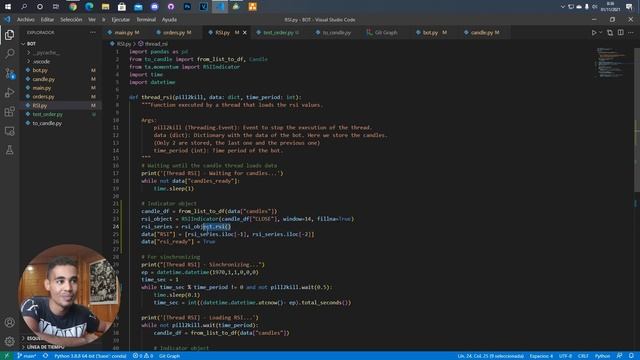Expand the __pycache__ folder
Viewport: 640px width, 360px height.
[60, 53]
